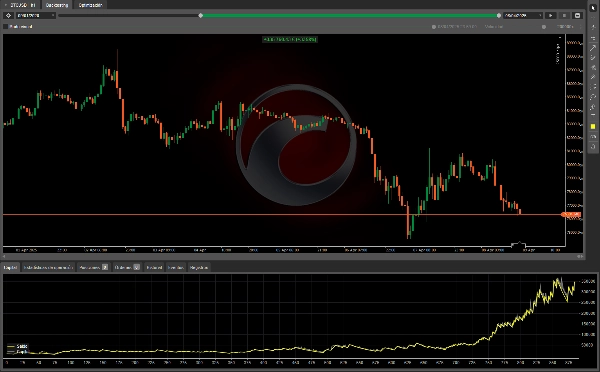The height and width of the screenshot is (372, 600).
Task: Click the Órdenes count badge
Action: tap(137, 267)
